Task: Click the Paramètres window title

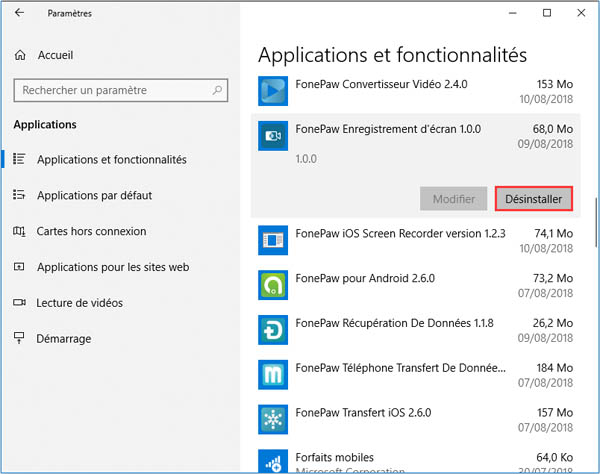Action: click(70, 13)
